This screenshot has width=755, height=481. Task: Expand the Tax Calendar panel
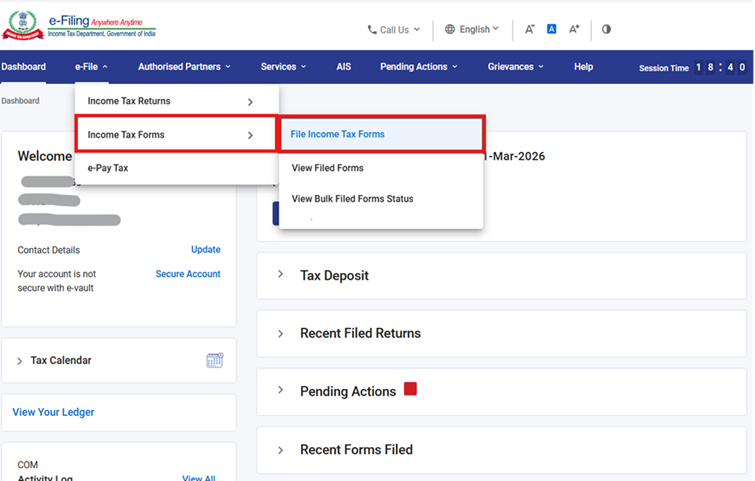click(60, 360)
